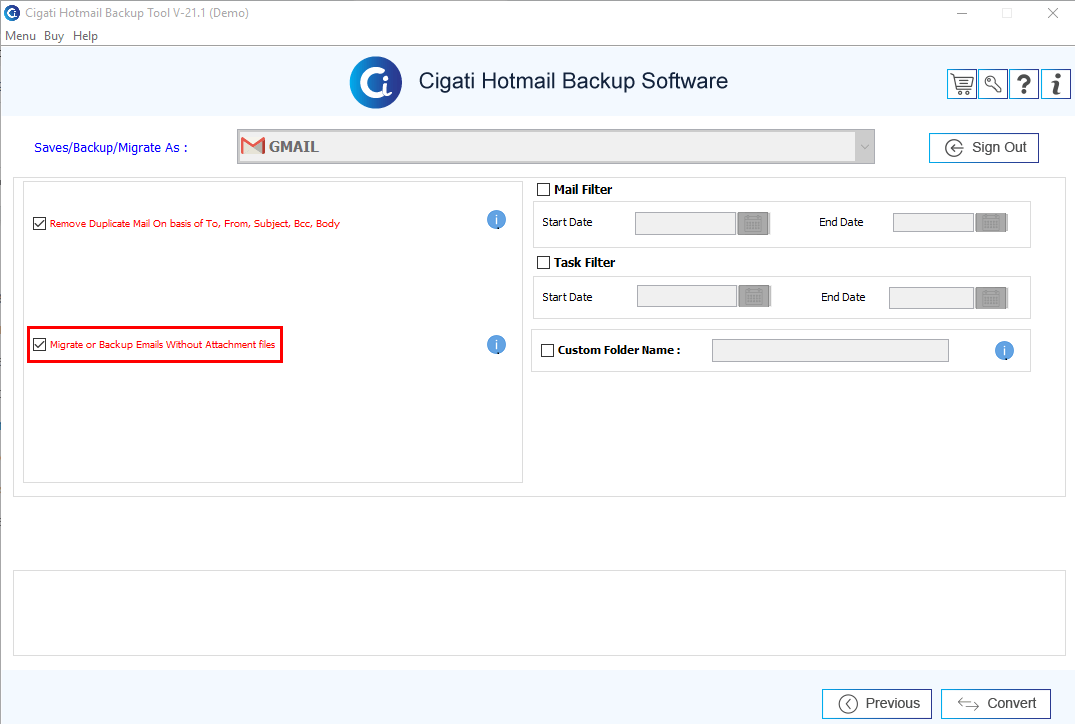Click Mail Filter Start Date field
Screen dimensions: 1075x724
point(686,224)
